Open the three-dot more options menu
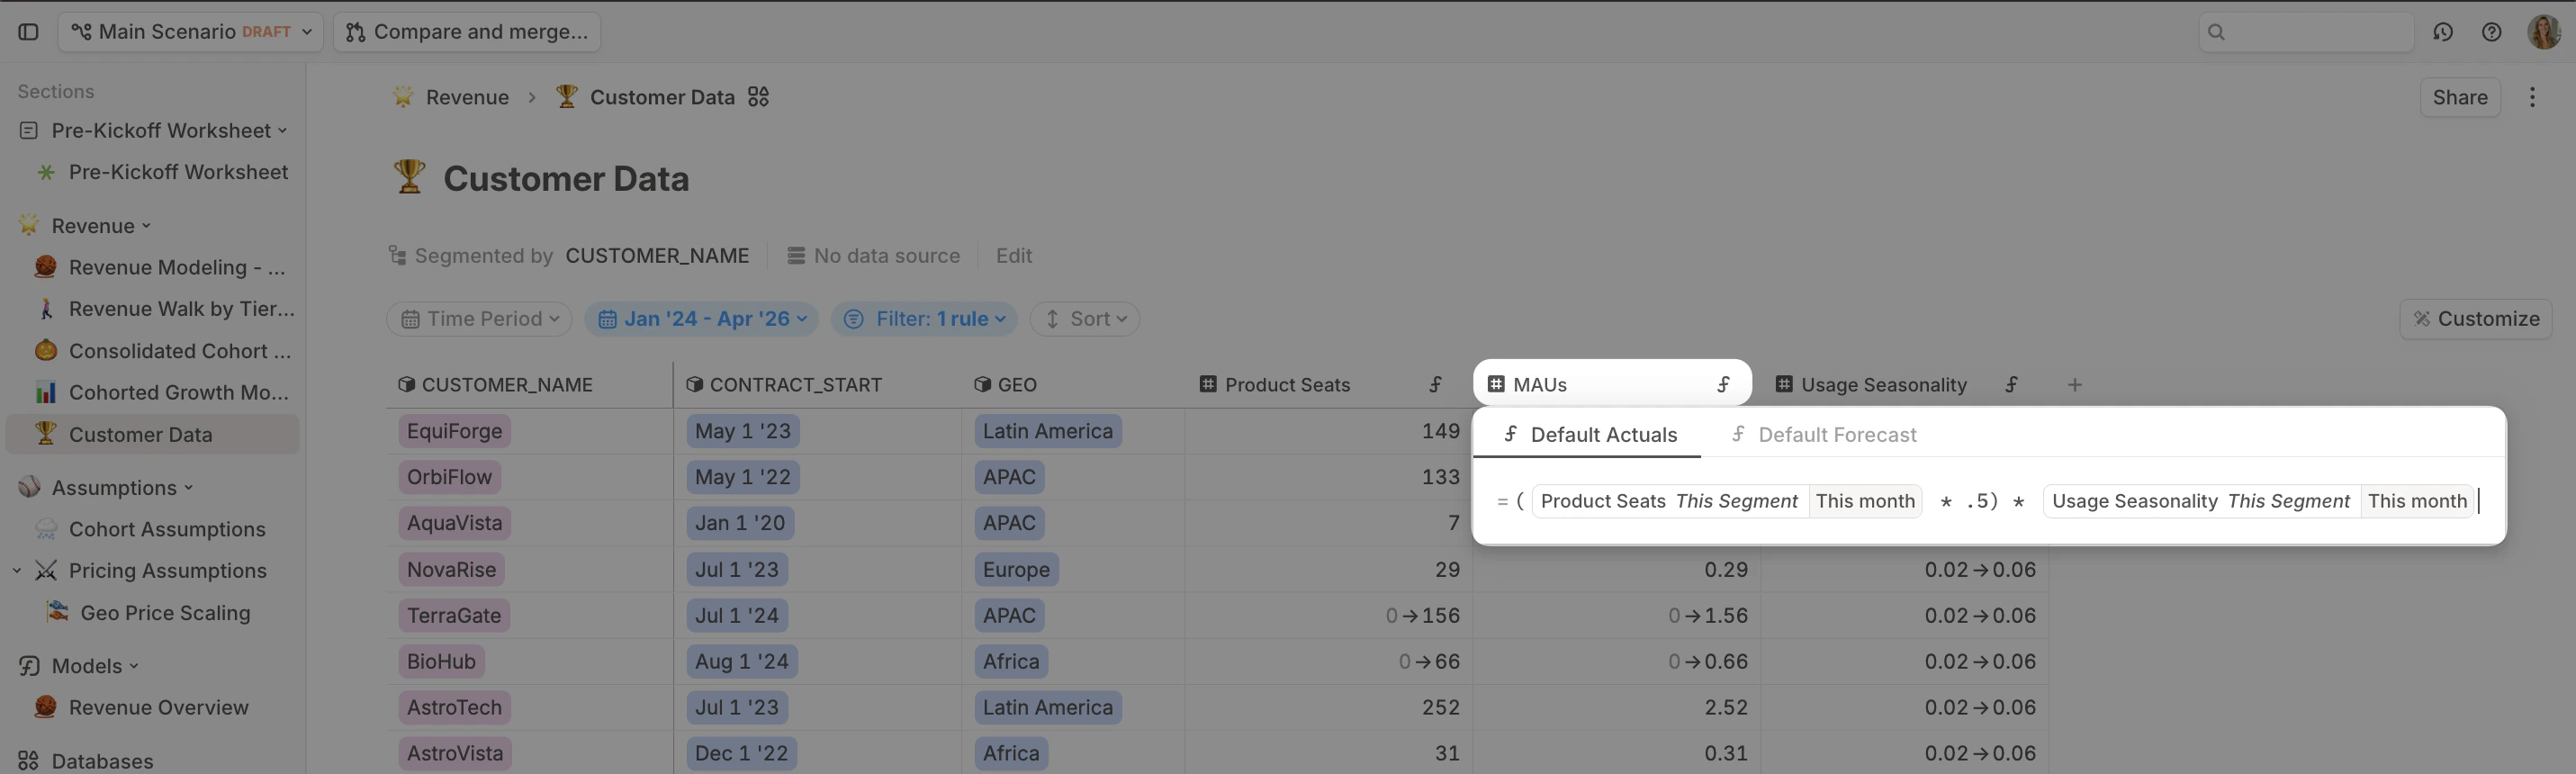2576x774 pixels. click(2532, 97)
